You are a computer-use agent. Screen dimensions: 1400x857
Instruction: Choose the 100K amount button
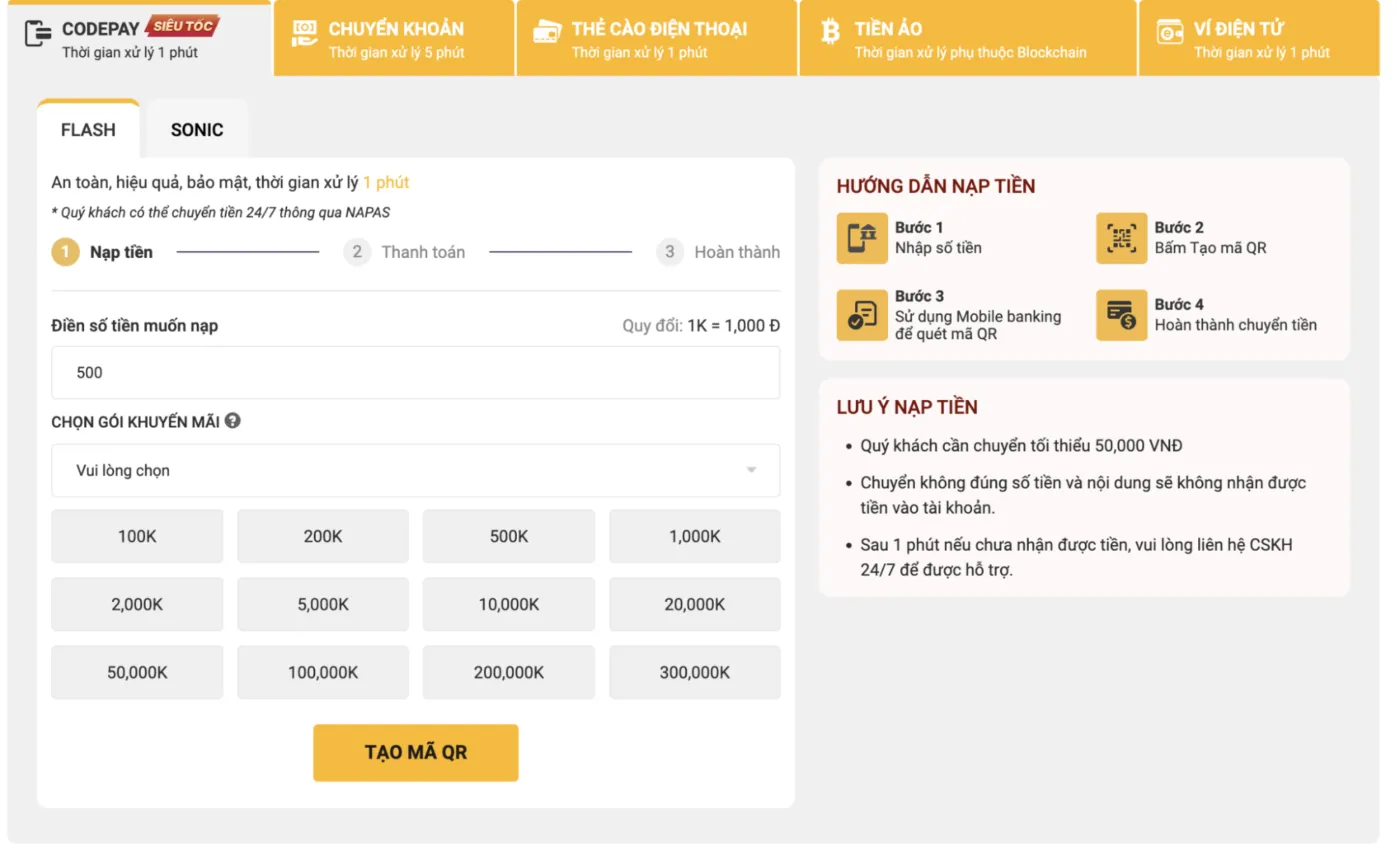click(137, 536)
